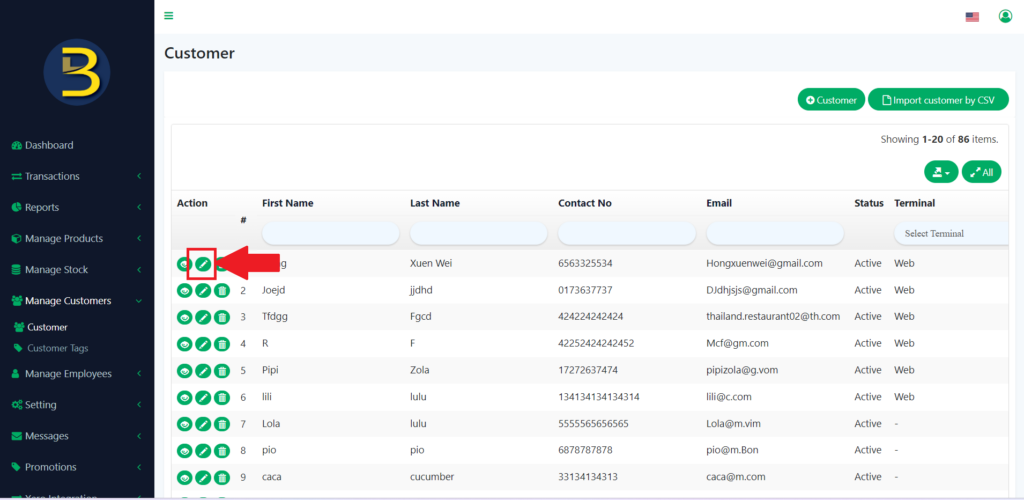View customer Joejd details via eye icon
Screen dimensions: 1024x500
184,290
